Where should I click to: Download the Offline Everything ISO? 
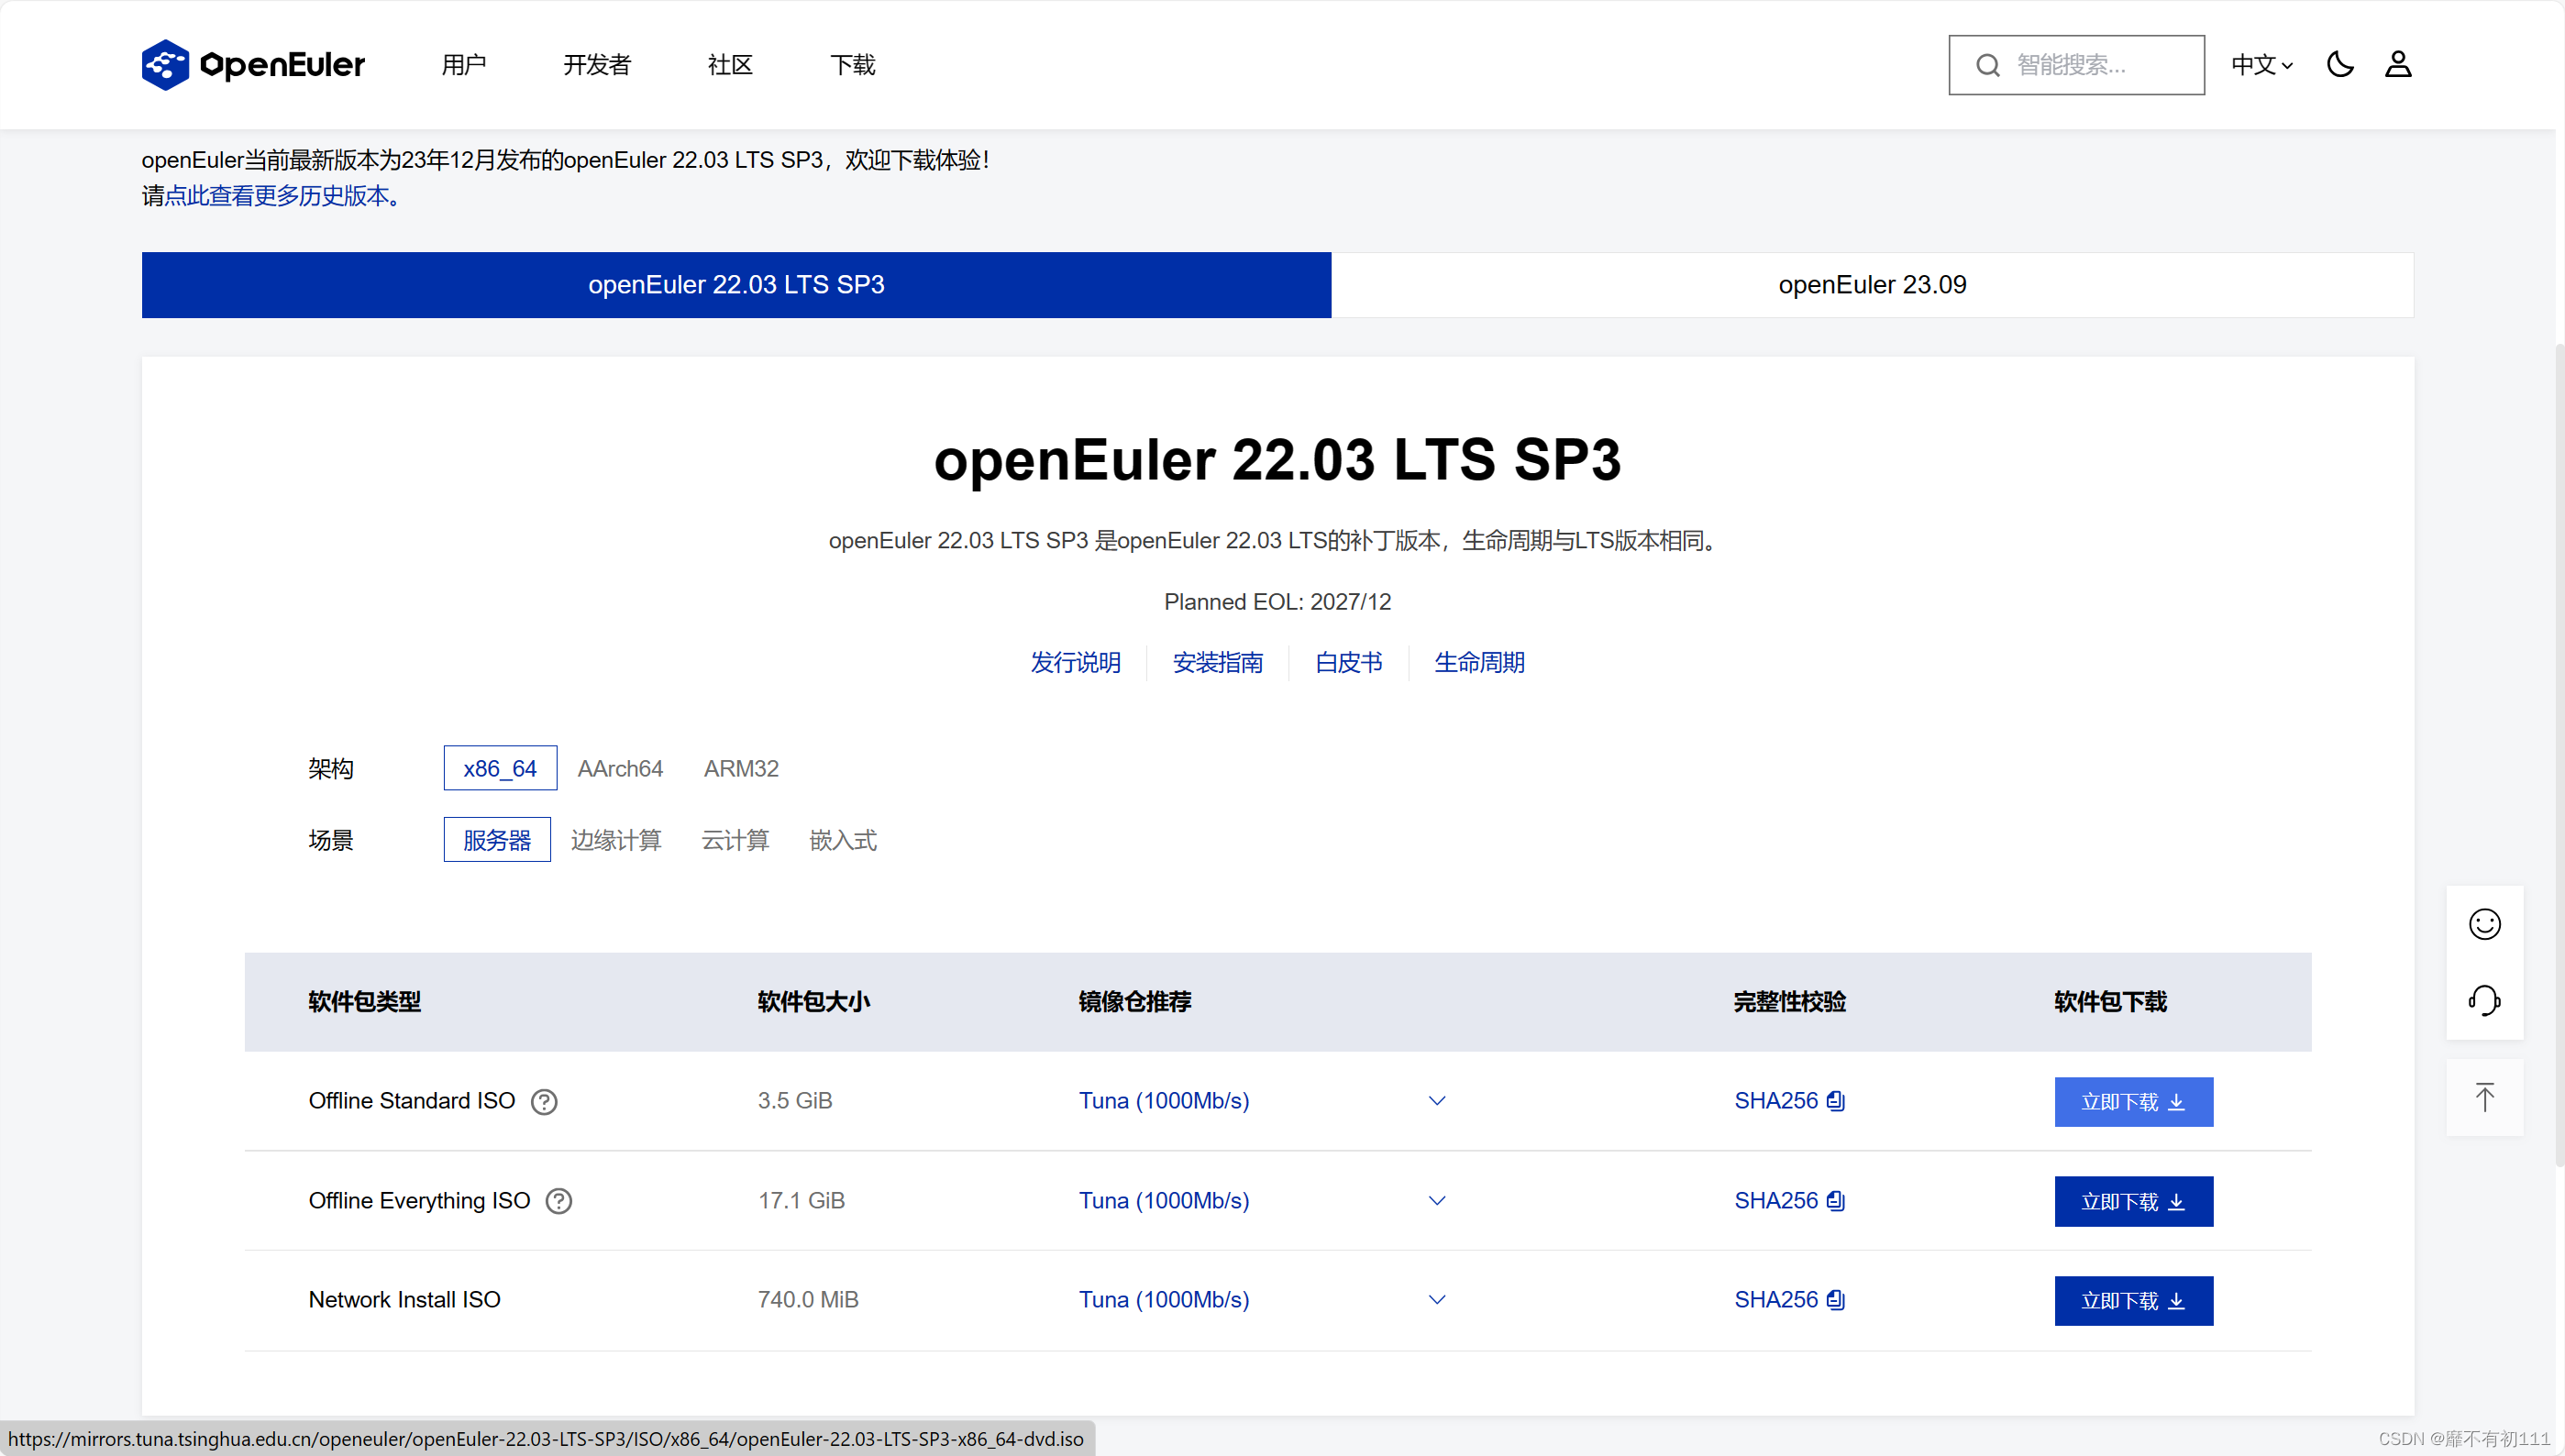click(2133, 1202)
